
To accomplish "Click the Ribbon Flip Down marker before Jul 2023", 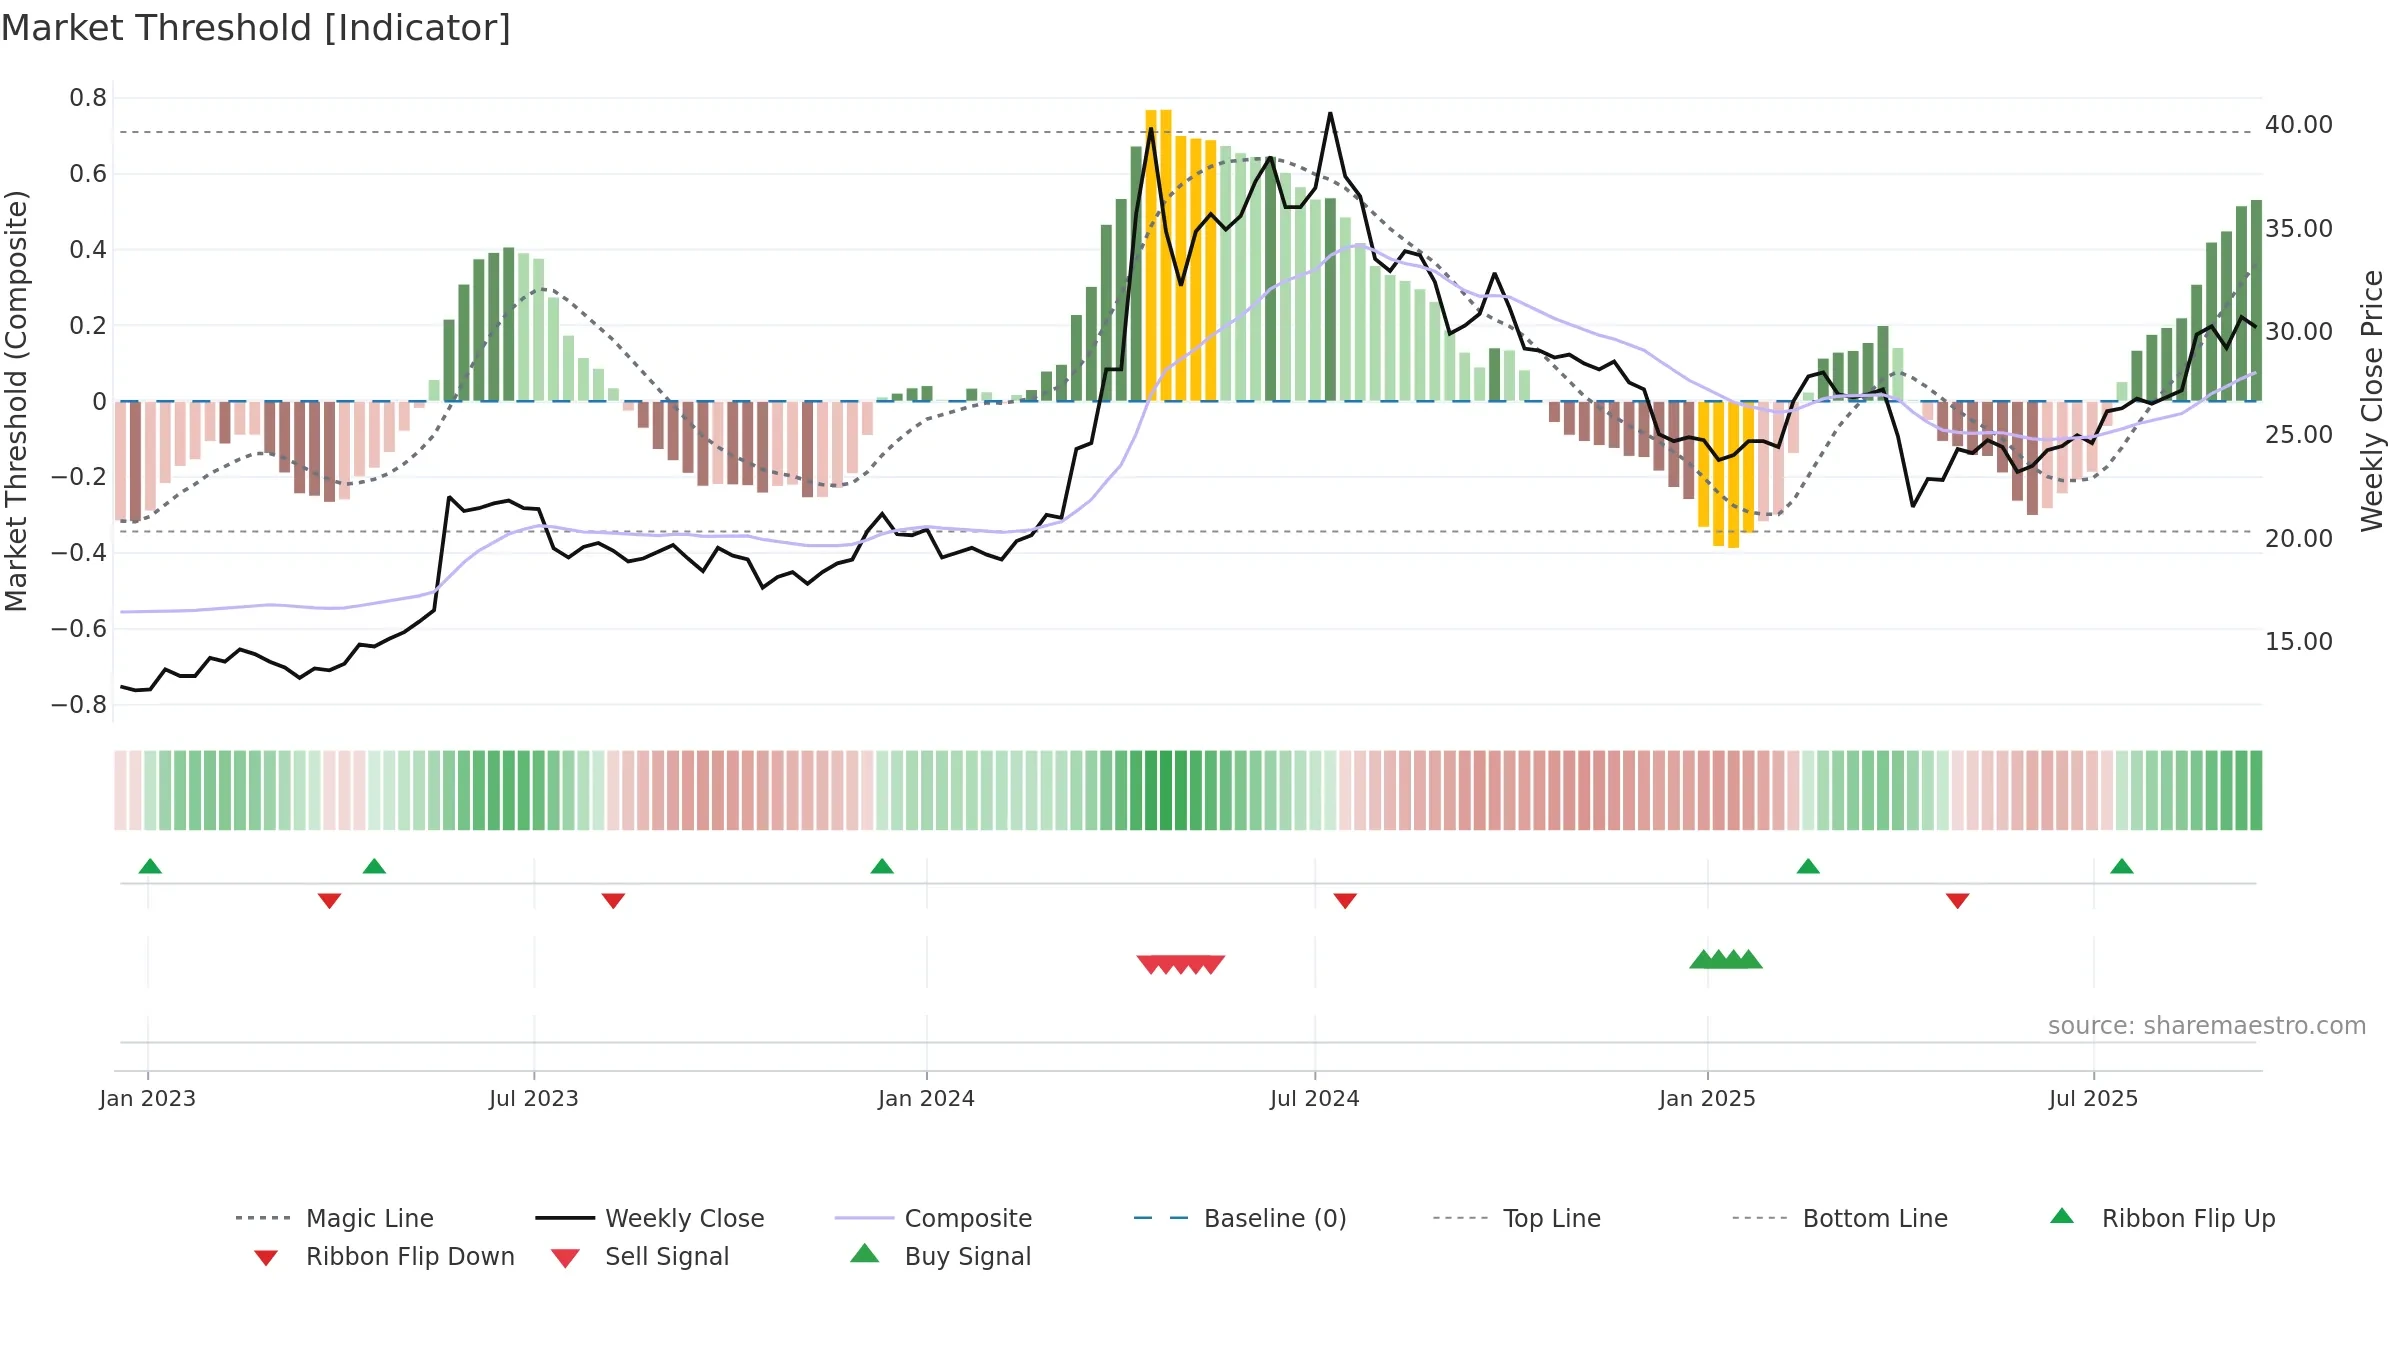I will 330,901.
